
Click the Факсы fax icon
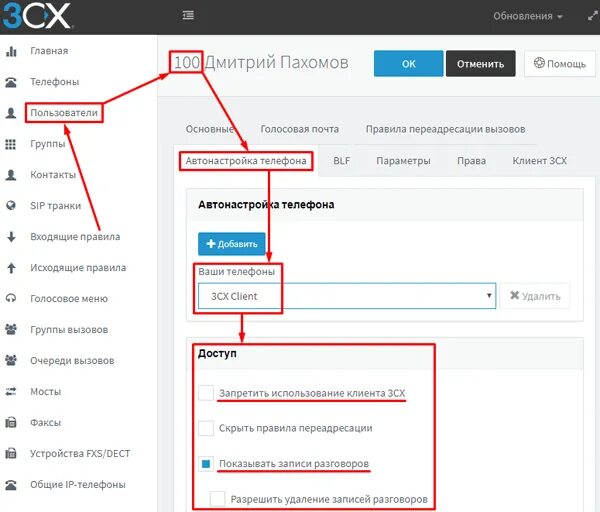coord(11,422)
